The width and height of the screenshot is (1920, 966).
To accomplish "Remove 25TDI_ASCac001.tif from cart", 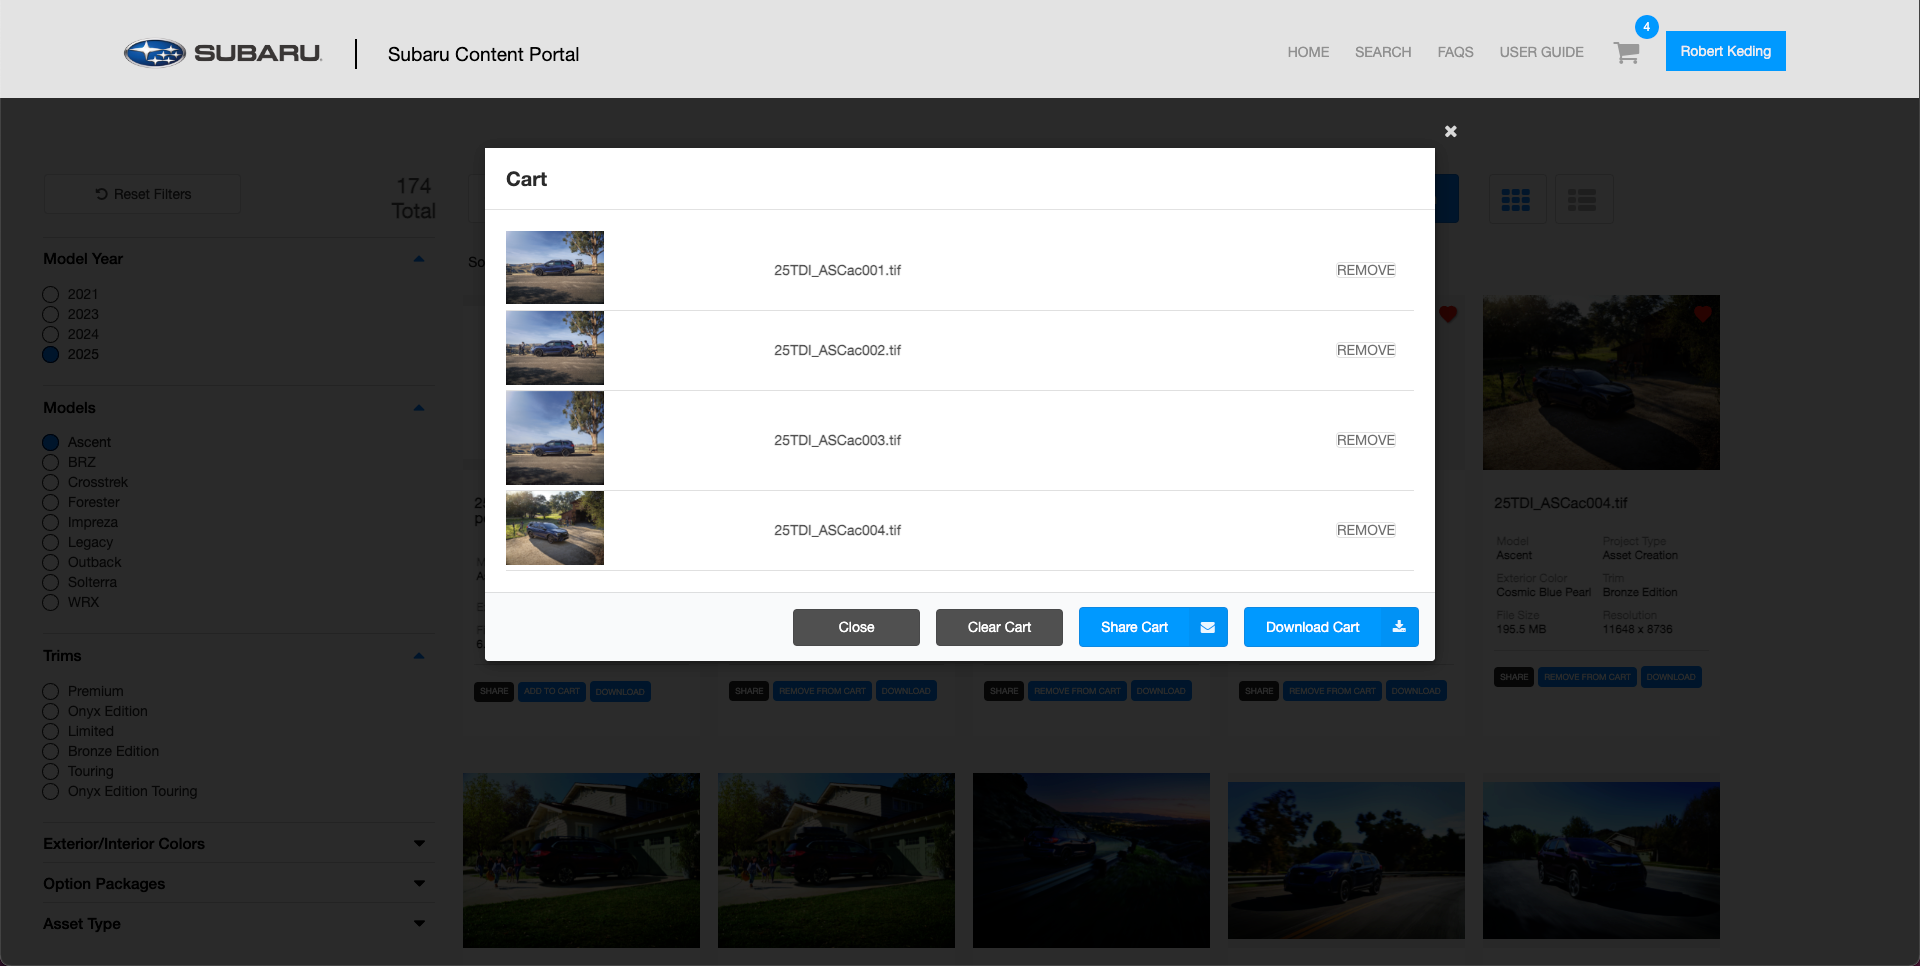I will click(1366, 270).
